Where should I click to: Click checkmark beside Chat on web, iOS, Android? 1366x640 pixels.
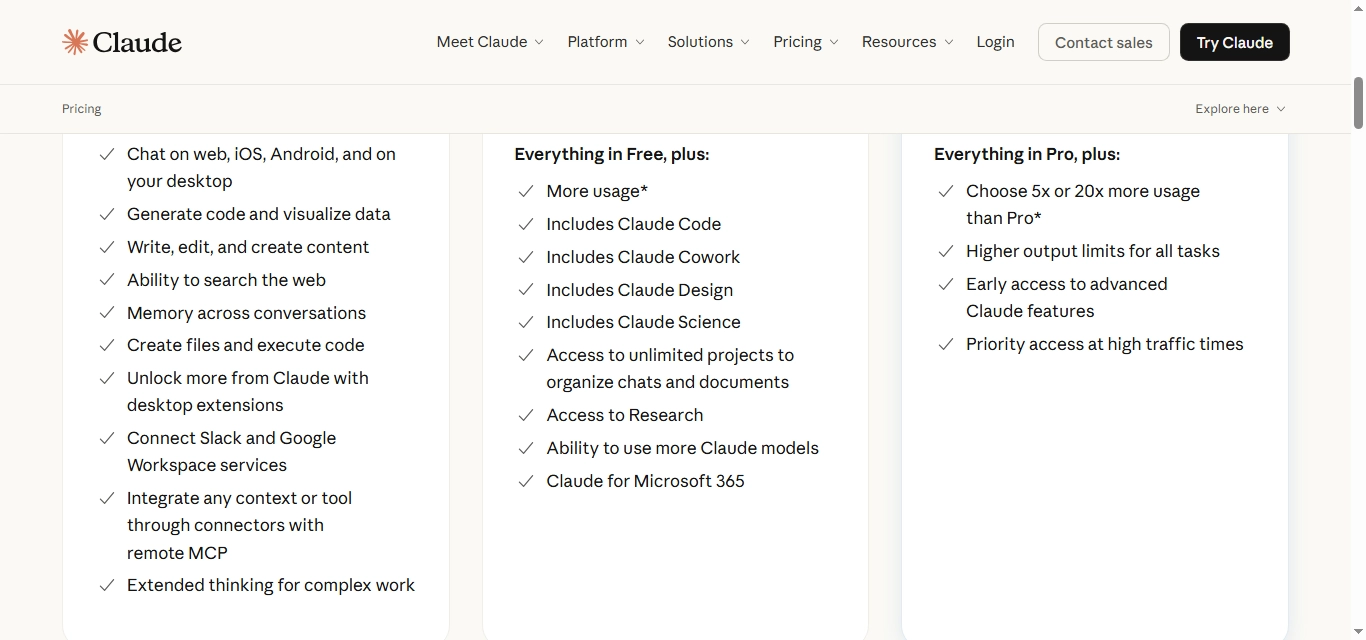107,155
